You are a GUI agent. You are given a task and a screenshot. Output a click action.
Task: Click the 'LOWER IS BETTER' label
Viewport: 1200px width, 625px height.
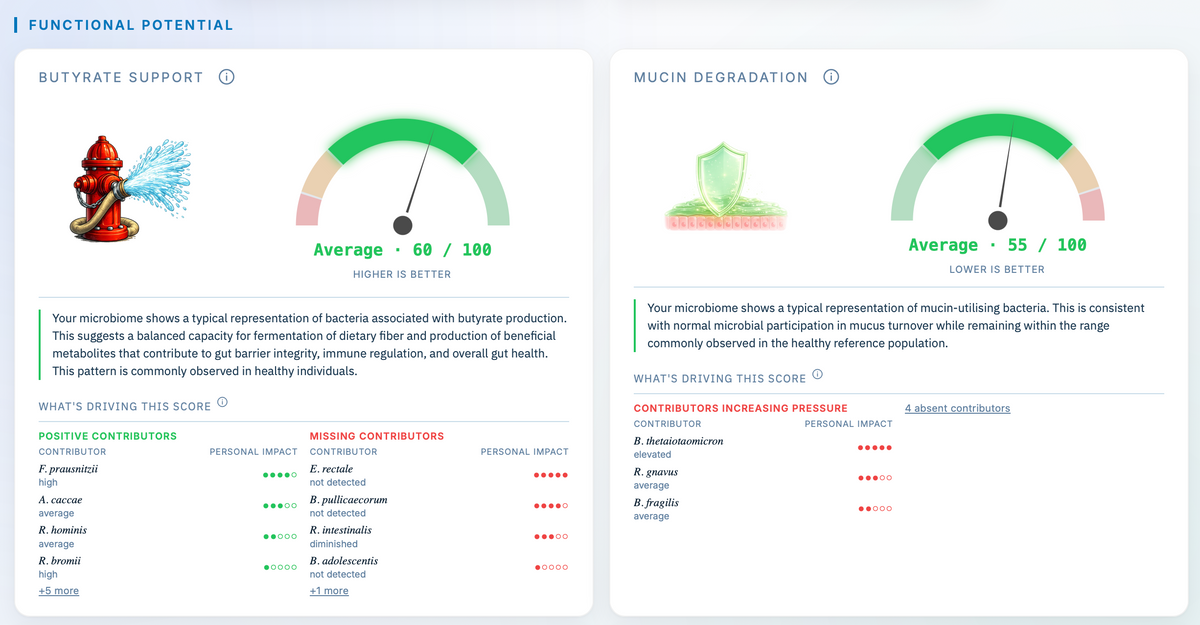(x=997, y=269)
